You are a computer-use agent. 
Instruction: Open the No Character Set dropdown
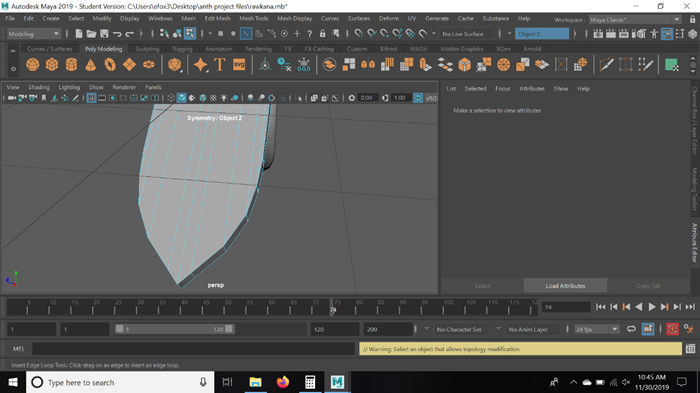tap(462, 329)
